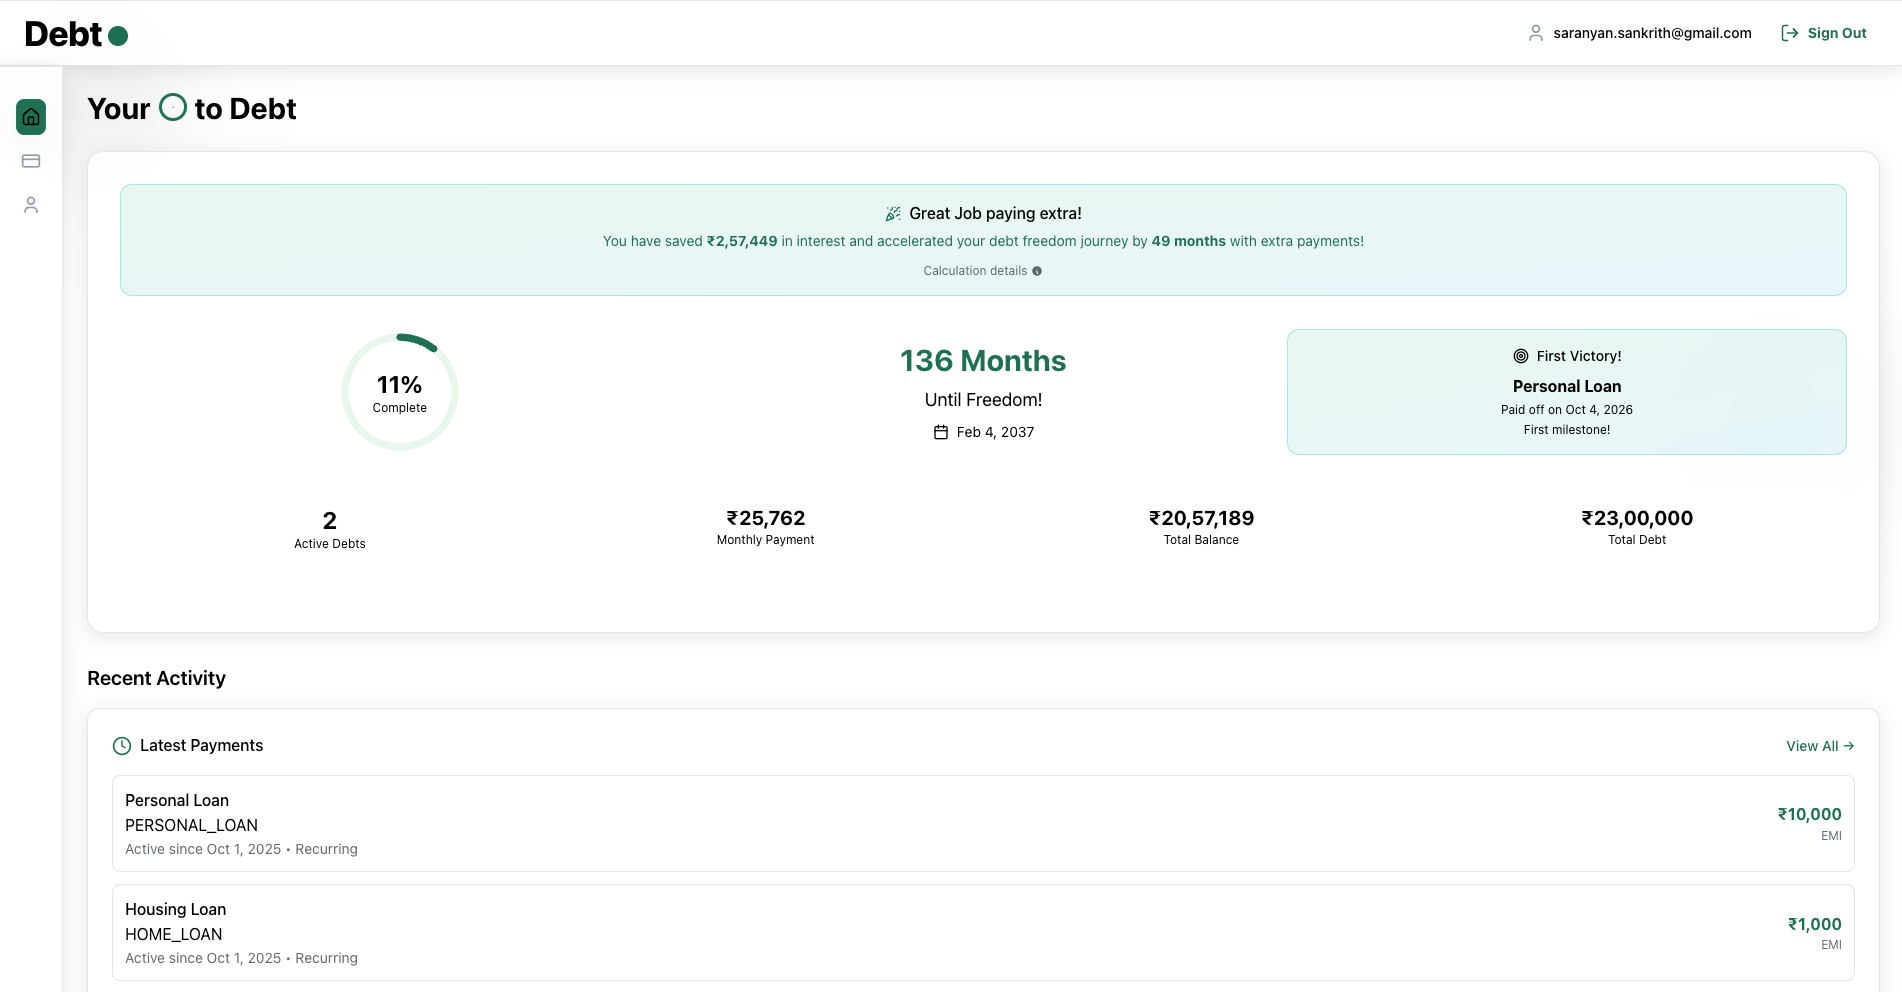Click the Latest Payments title
Viewport: 1902px width, 992px height.
pos(201,746)
